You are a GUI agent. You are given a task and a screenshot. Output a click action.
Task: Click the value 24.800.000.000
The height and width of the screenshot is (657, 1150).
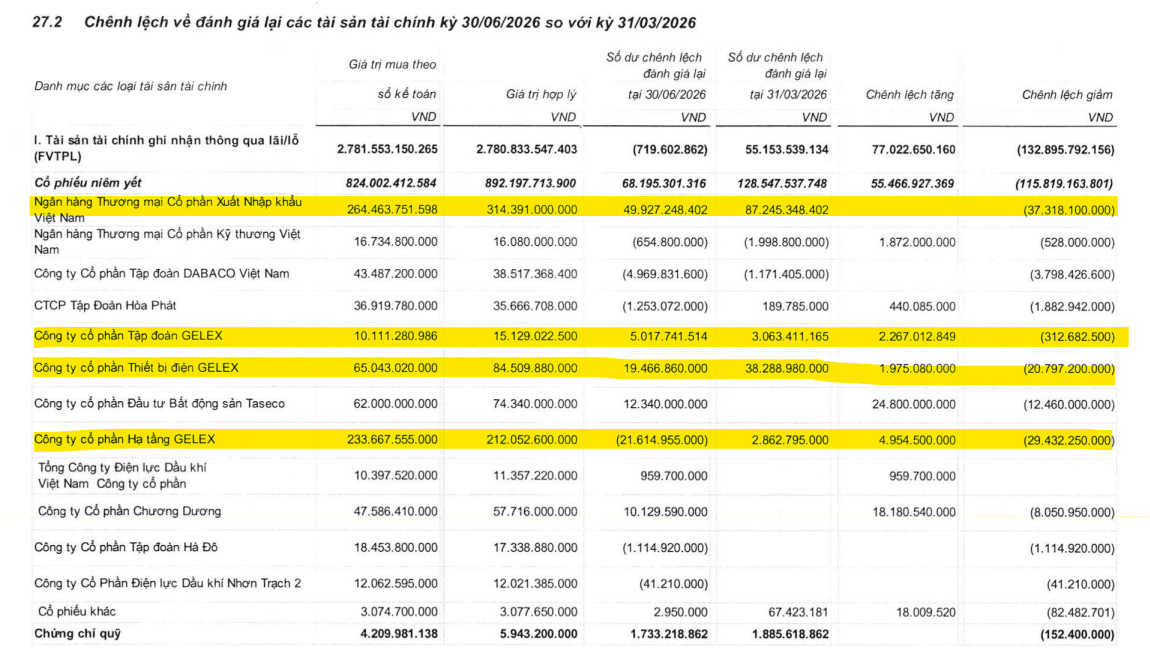click(x=914, y=405)
